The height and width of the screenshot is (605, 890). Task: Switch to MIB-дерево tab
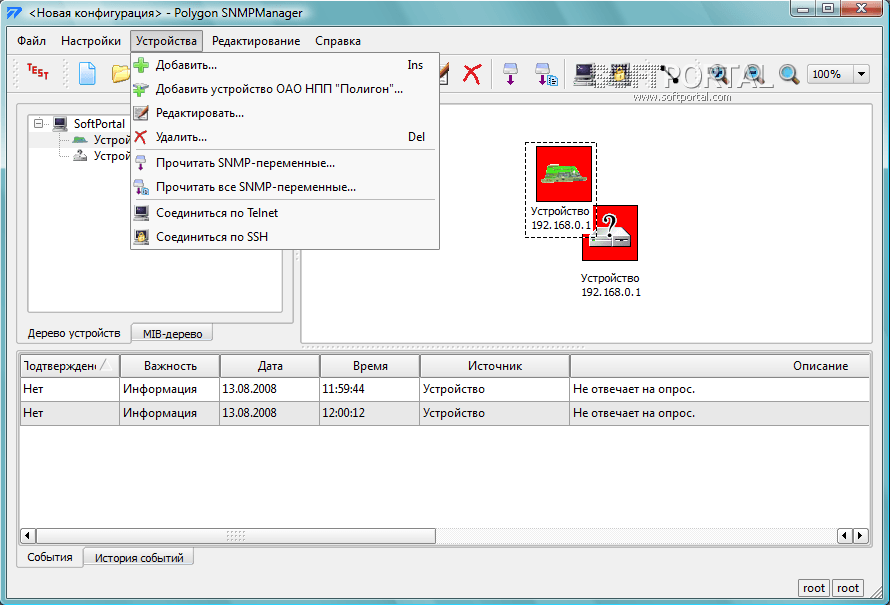pyautogui.click(x=172, y=334)
